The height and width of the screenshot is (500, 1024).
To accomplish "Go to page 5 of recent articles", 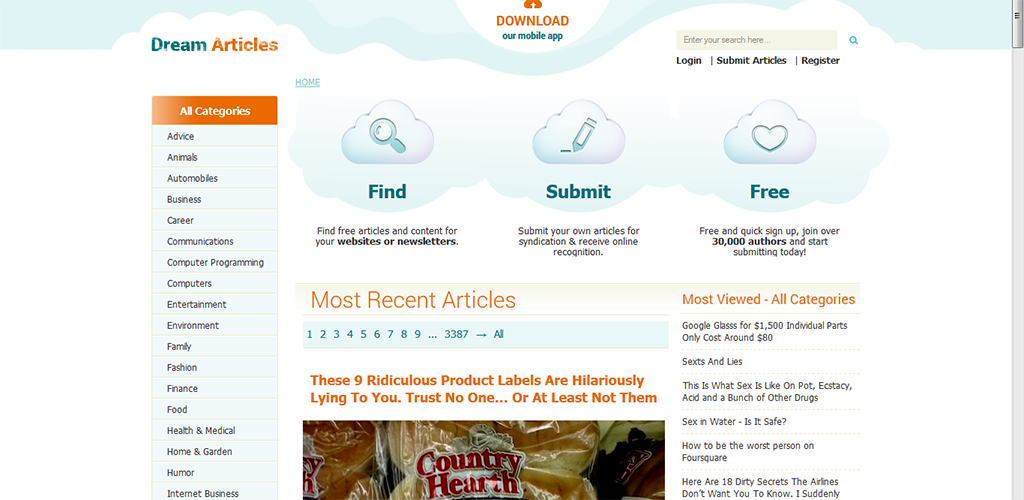I will click(x=363, y=334).
